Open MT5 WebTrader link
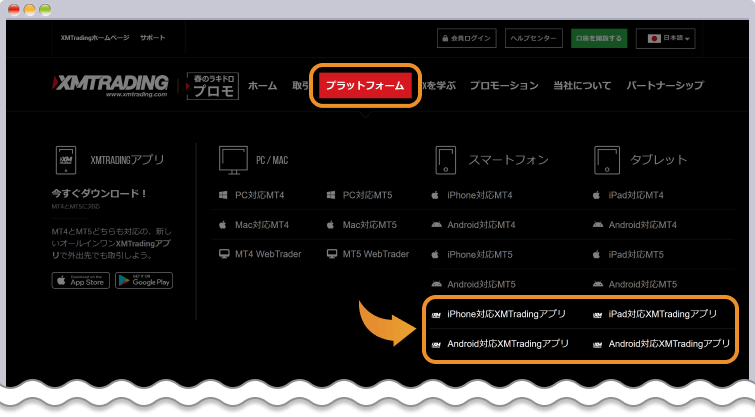Screen dimensions: 755x417 tap(376, 254)
